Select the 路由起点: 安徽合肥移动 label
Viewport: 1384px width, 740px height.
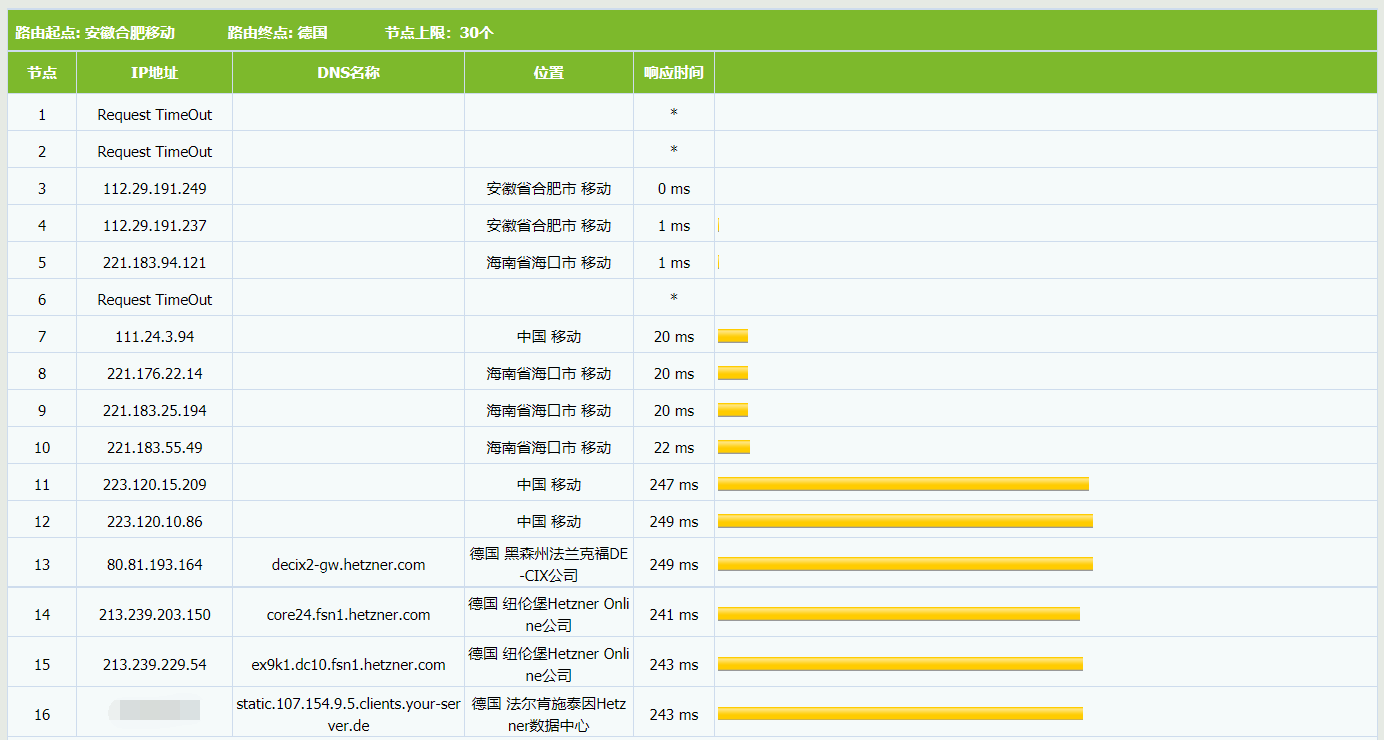(95, 33)
